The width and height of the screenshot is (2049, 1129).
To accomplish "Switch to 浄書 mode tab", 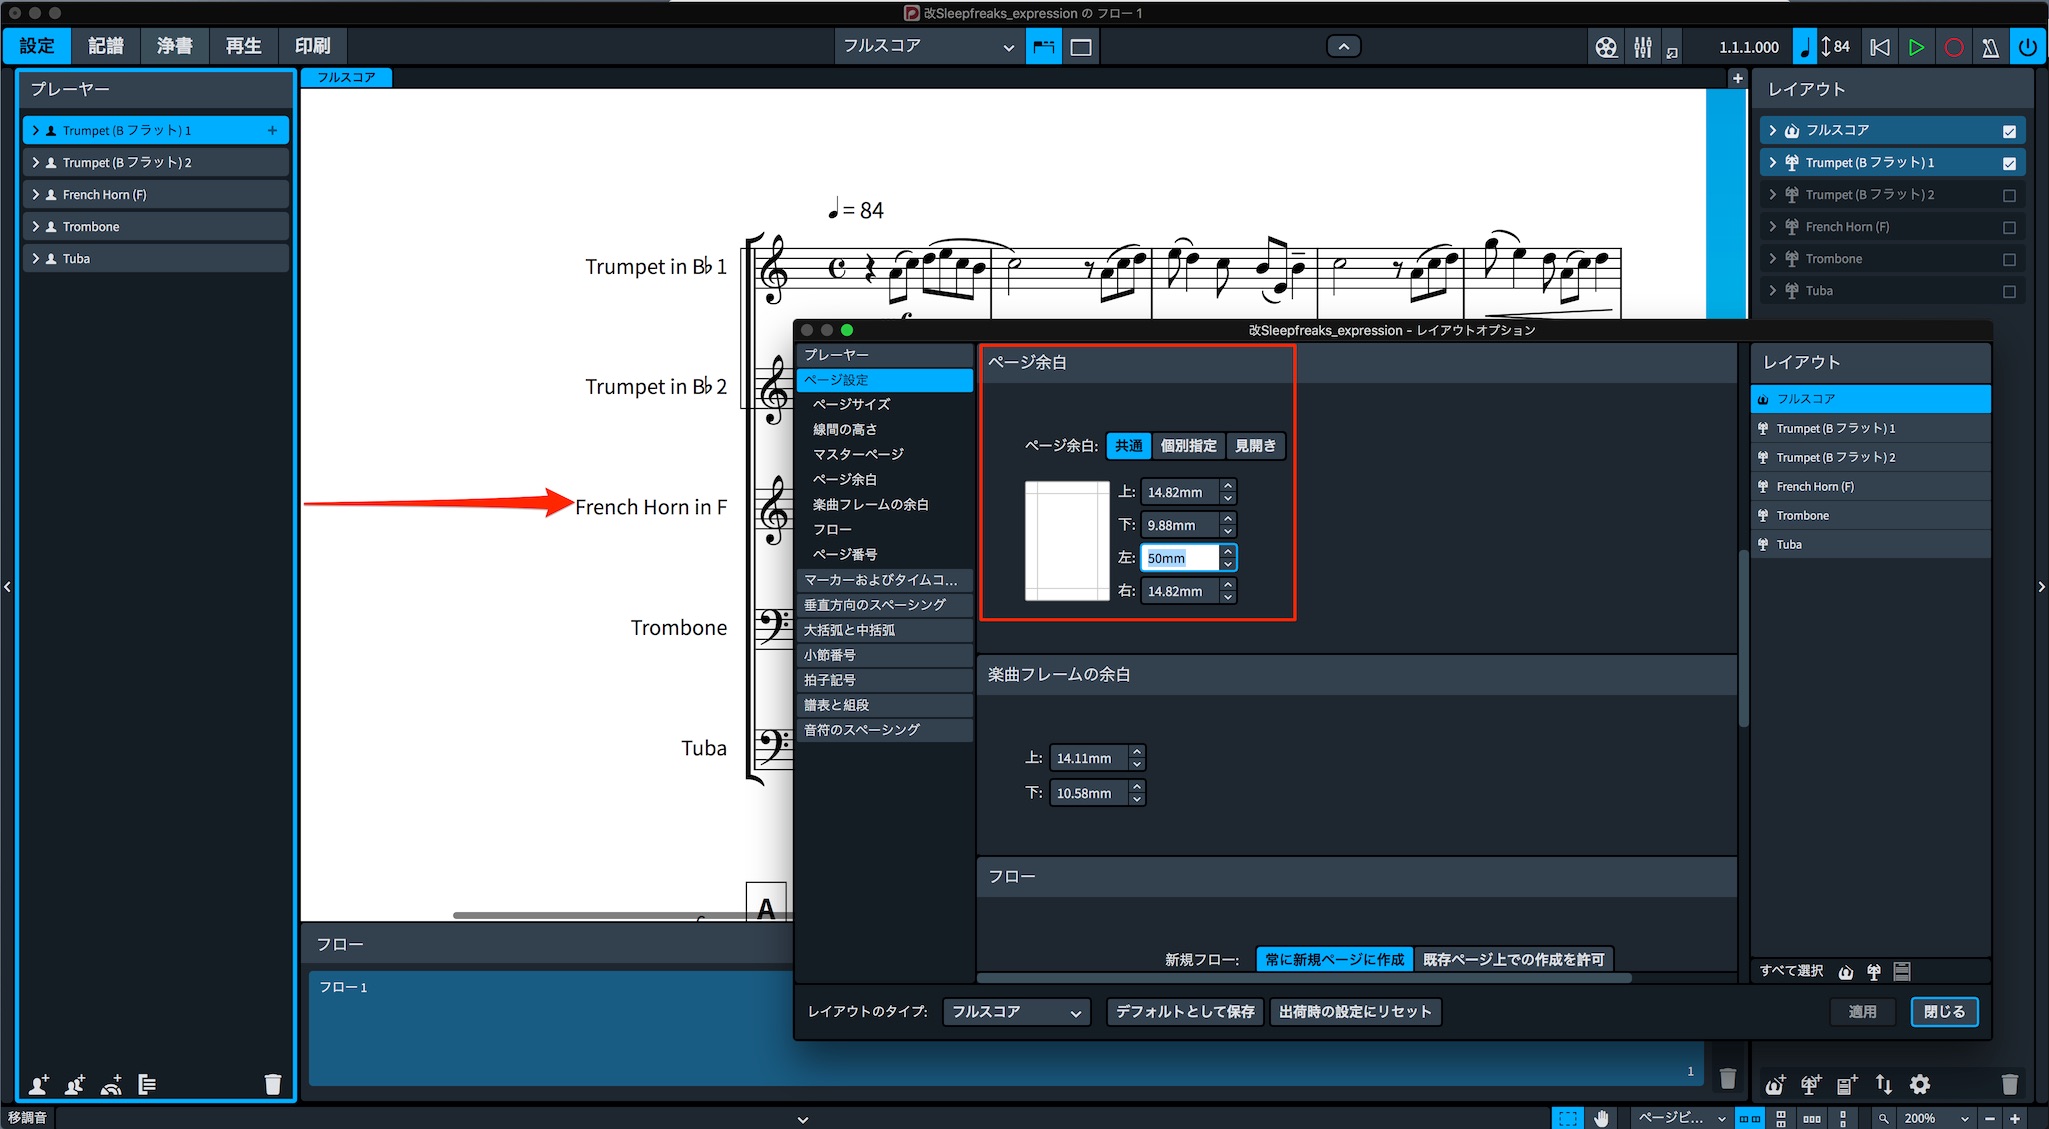I will point(174,46).
